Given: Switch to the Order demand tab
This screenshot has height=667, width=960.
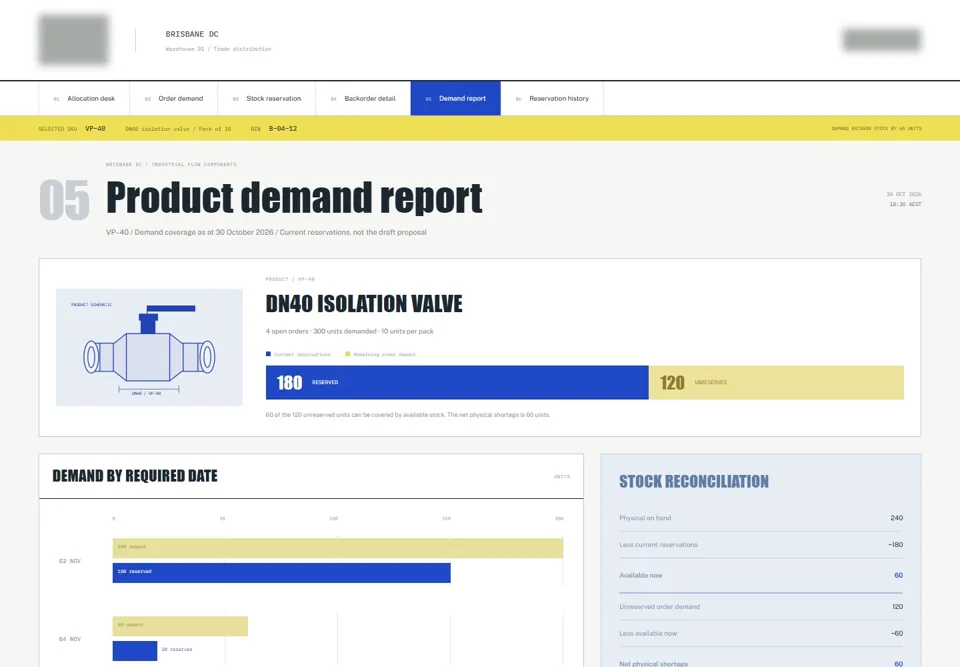Looking at the screenshot, I should click(x=173, y=99).
